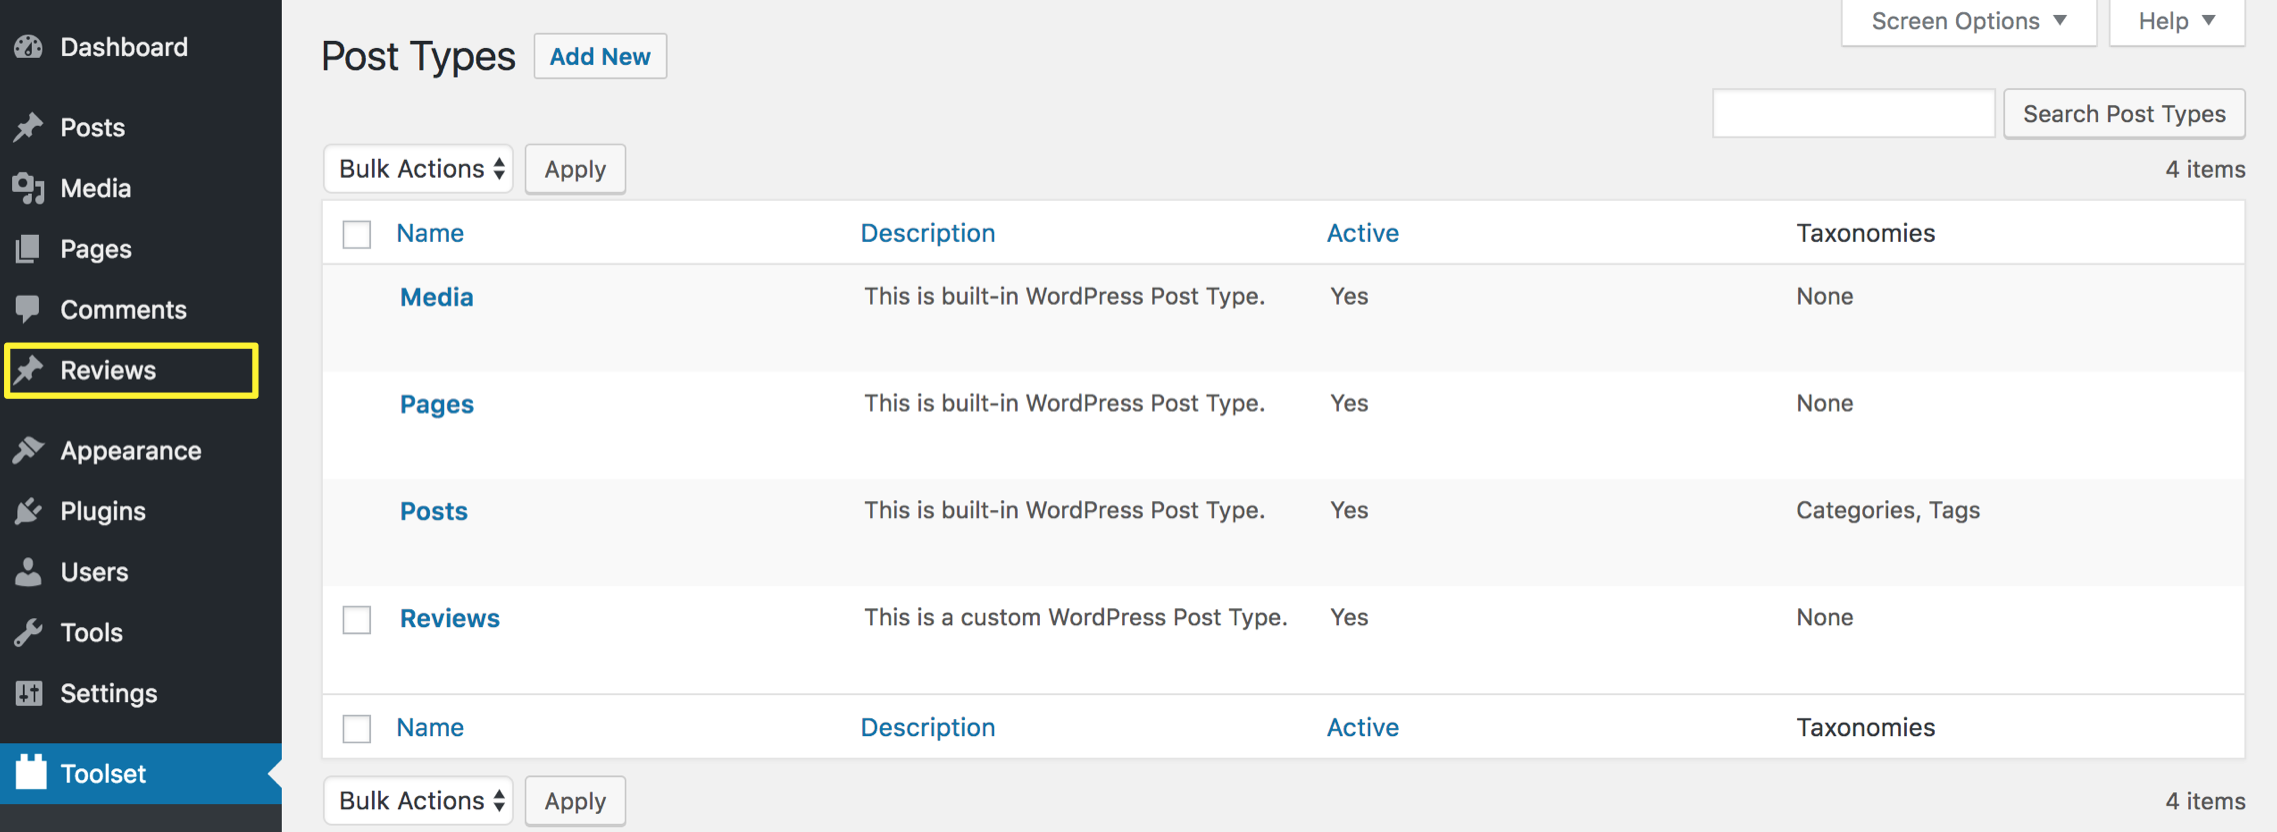
Task: Open the Reviews menu in sidebar
Action: pos(108,371)
